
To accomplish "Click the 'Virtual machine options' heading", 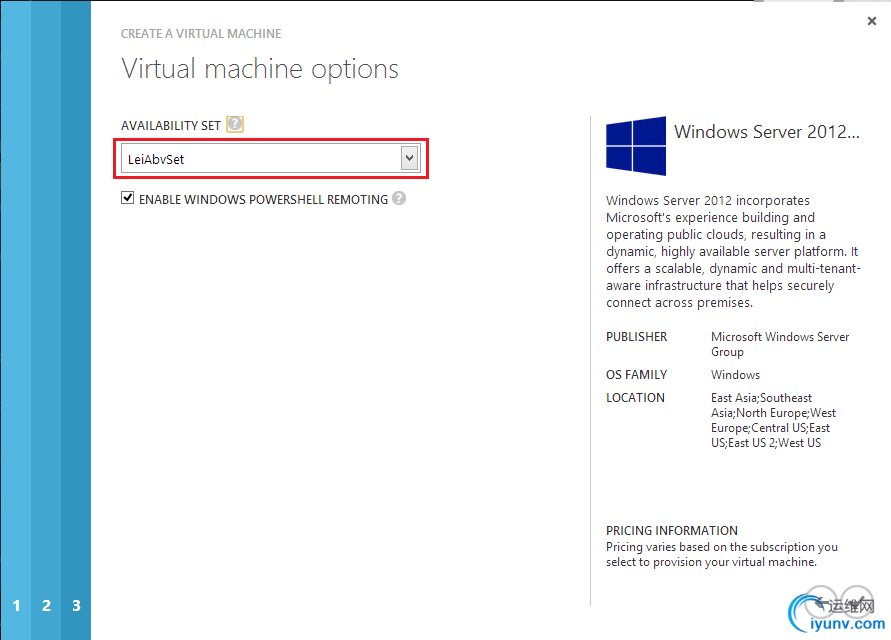I will click(260, 69).
